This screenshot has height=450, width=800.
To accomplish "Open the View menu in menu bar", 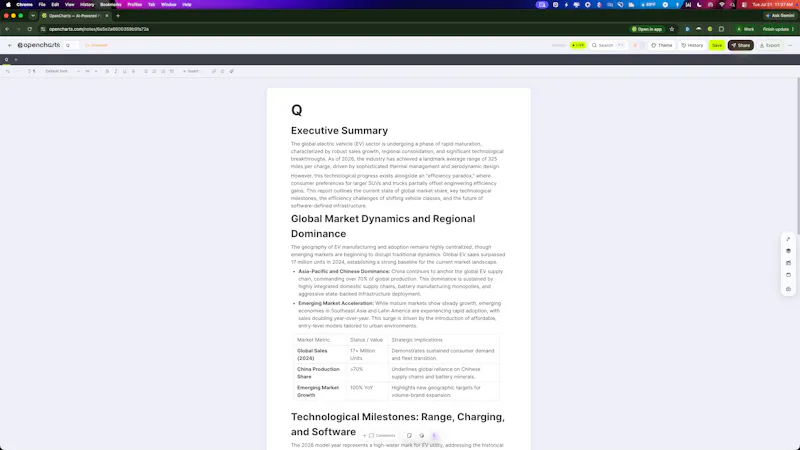I will [x=69, y=5].
